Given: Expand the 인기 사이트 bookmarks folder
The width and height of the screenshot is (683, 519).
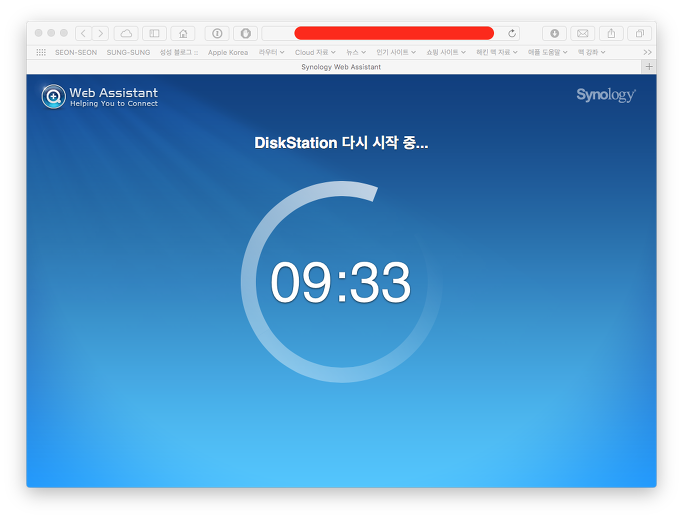Looking at the screenshot, I should [x=396, y=52].
